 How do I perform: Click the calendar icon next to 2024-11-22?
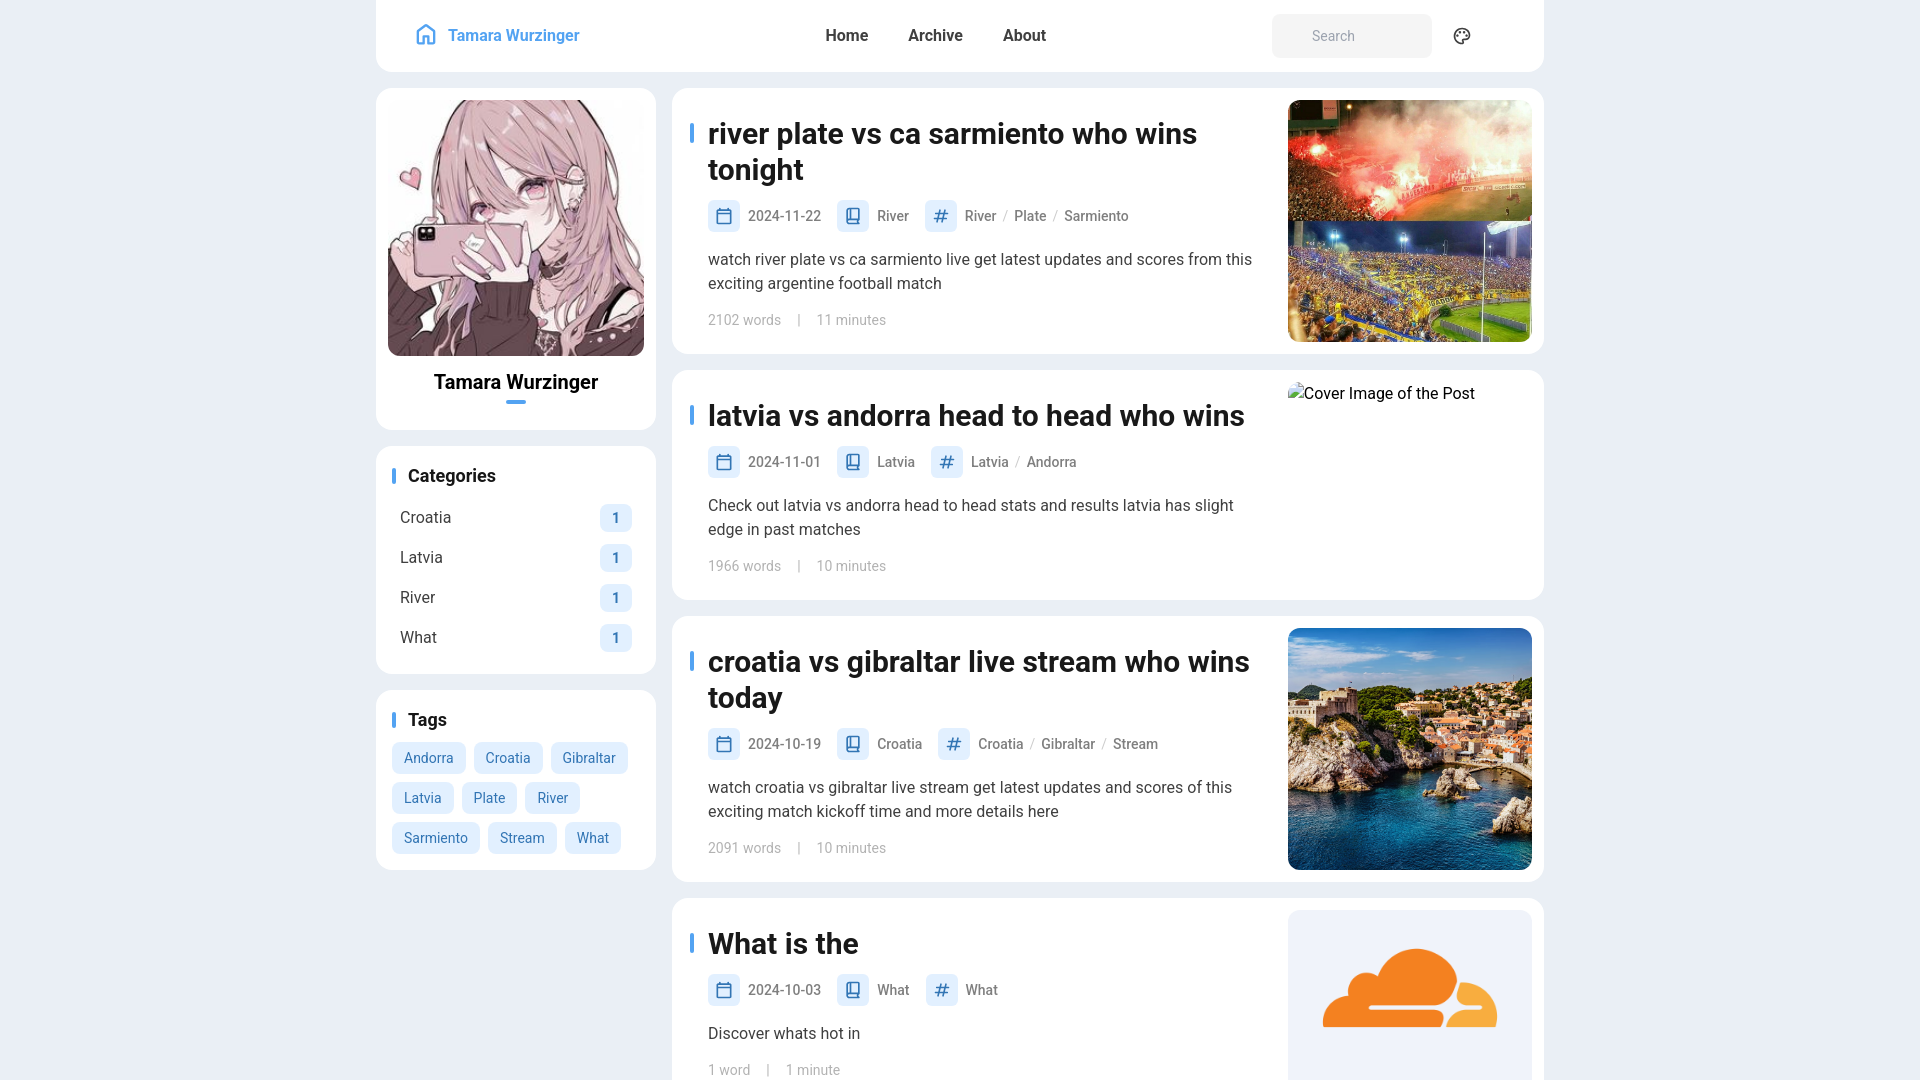(x=724, y=216)
